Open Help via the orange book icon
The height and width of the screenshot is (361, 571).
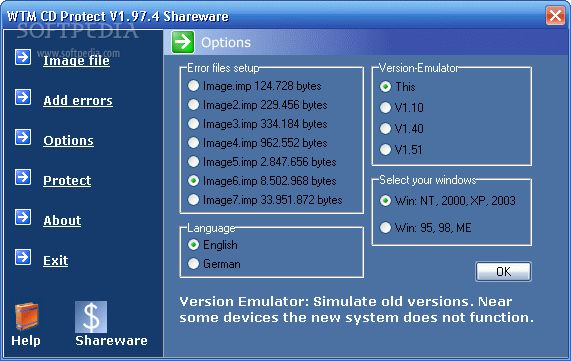(x=27, y=316)
